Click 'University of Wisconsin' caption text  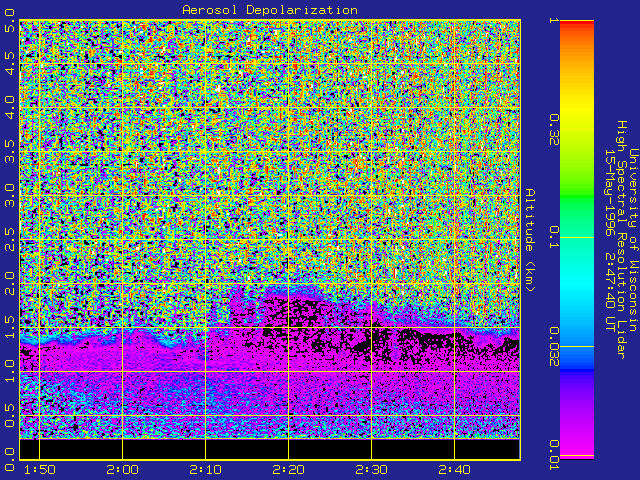632,240
